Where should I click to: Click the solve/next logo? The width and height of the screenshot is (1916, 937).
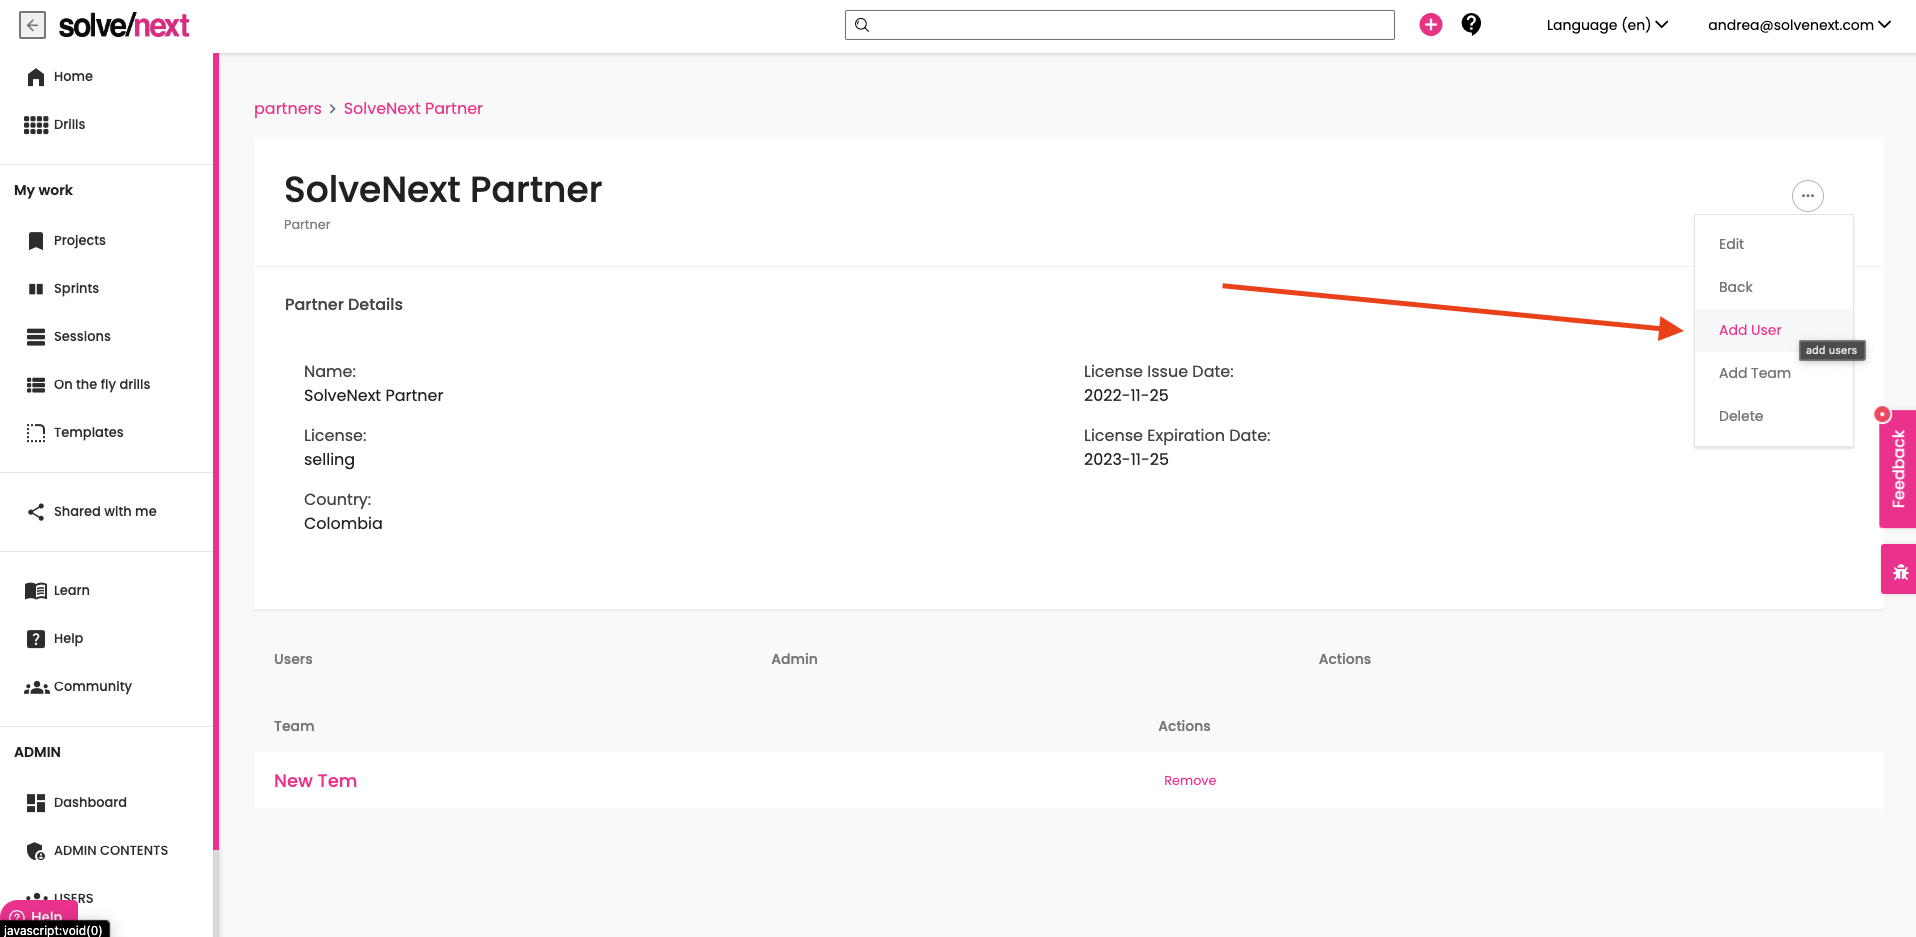124,25
